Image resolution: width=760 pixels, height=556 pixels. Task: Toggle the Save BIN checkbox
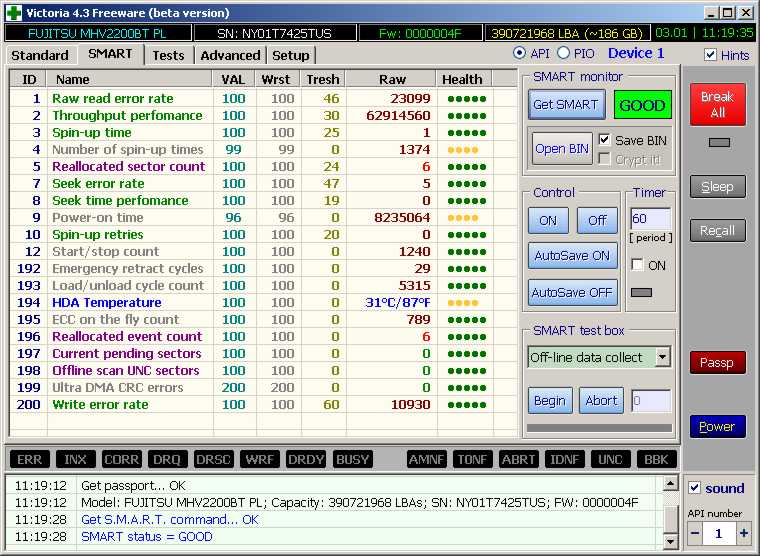click(x=604, y=140)
